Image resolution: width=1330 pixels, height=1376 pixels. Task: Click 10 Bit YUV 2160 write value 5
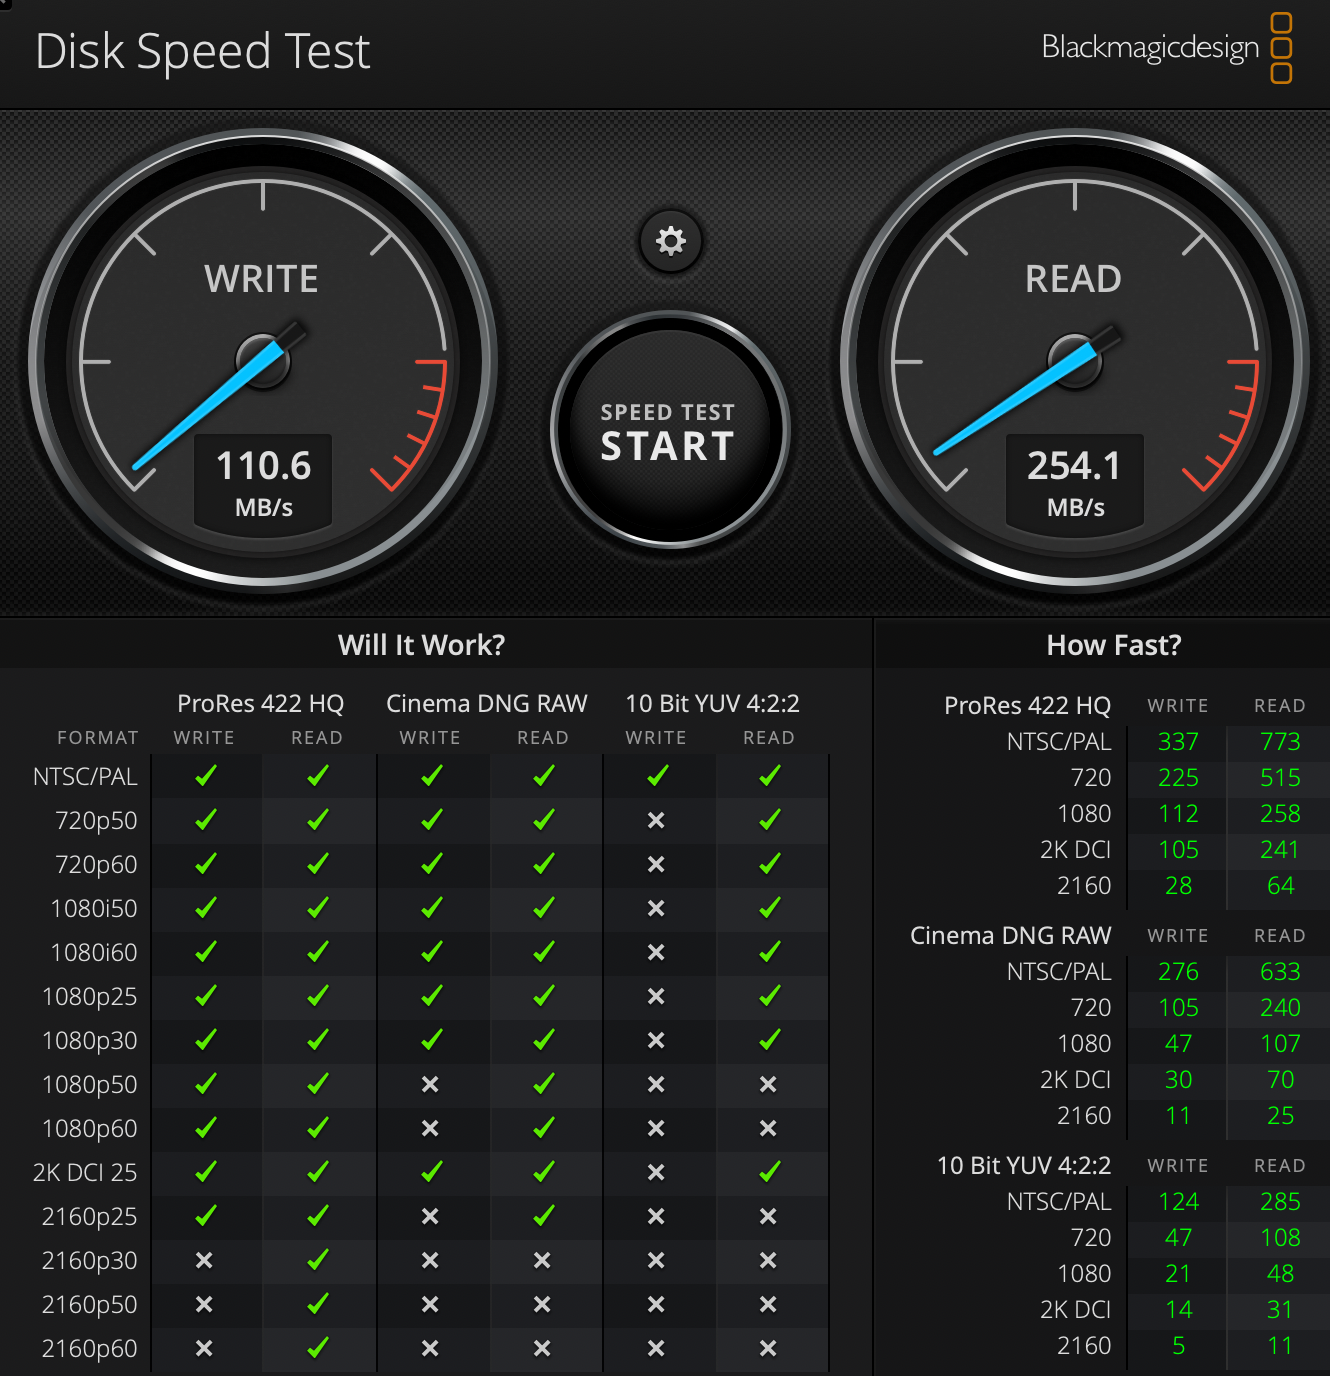1179,1346
